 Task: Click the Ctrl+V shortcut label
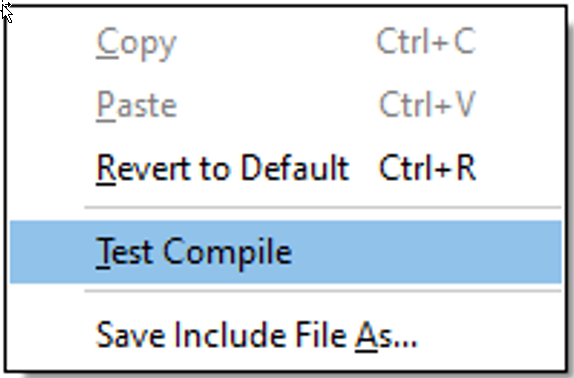427,105
